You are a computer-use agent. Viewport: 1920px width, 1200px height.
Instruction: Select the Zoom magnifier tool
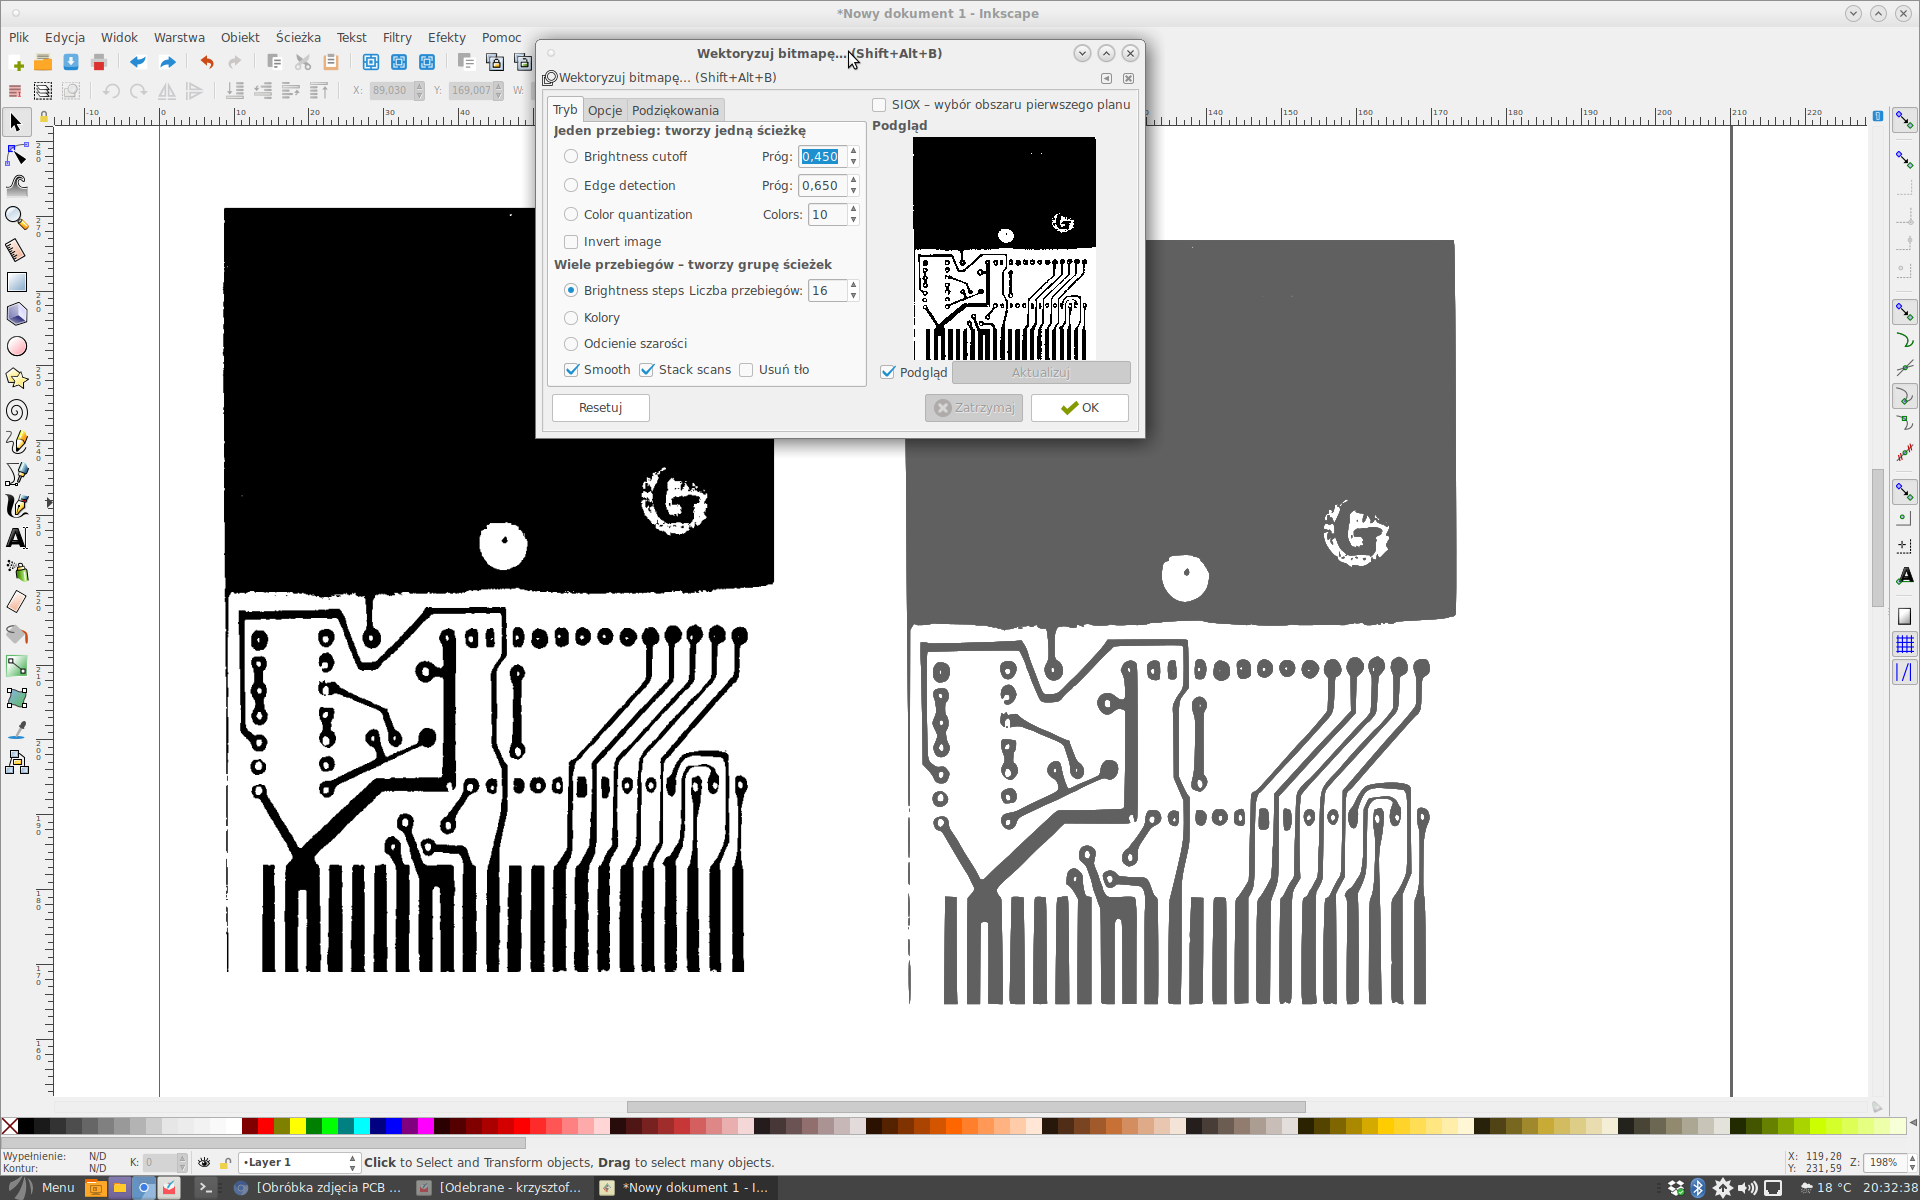[16, 218]
